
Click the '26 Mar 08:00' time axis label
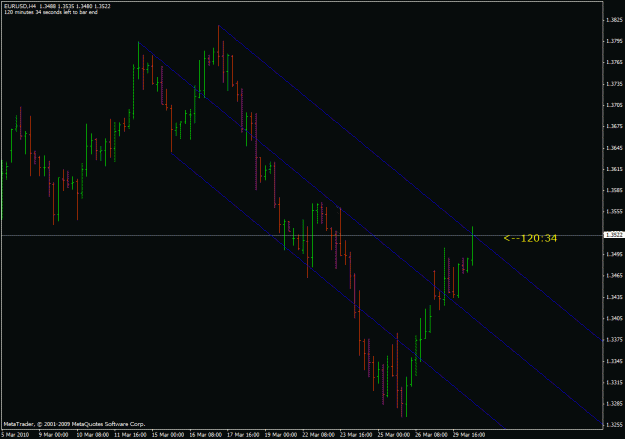click(431, 435)
